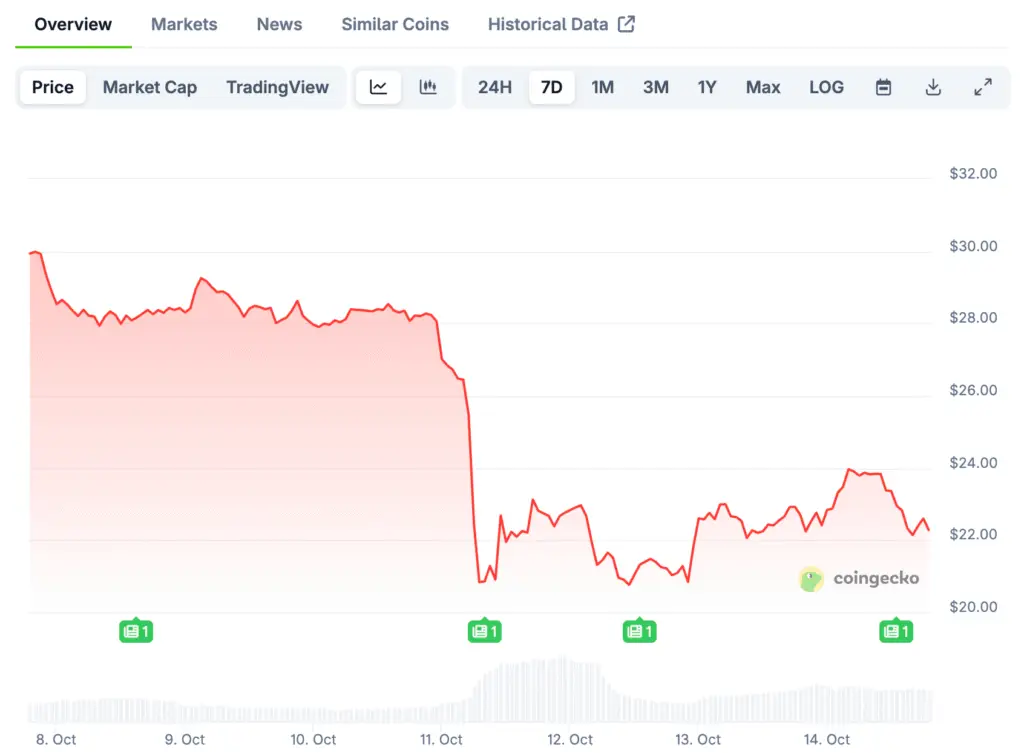Open the news marker near 11 Oct
This screenshot has width=1024, height=753.
(484, 631)
